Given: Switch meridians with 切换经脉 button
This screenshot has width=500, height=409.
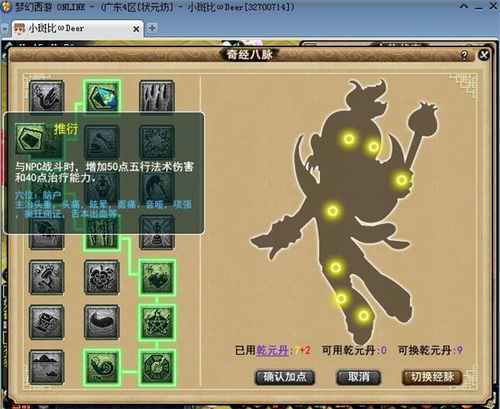Looking at the screenshot, I should tap(432, 377).
